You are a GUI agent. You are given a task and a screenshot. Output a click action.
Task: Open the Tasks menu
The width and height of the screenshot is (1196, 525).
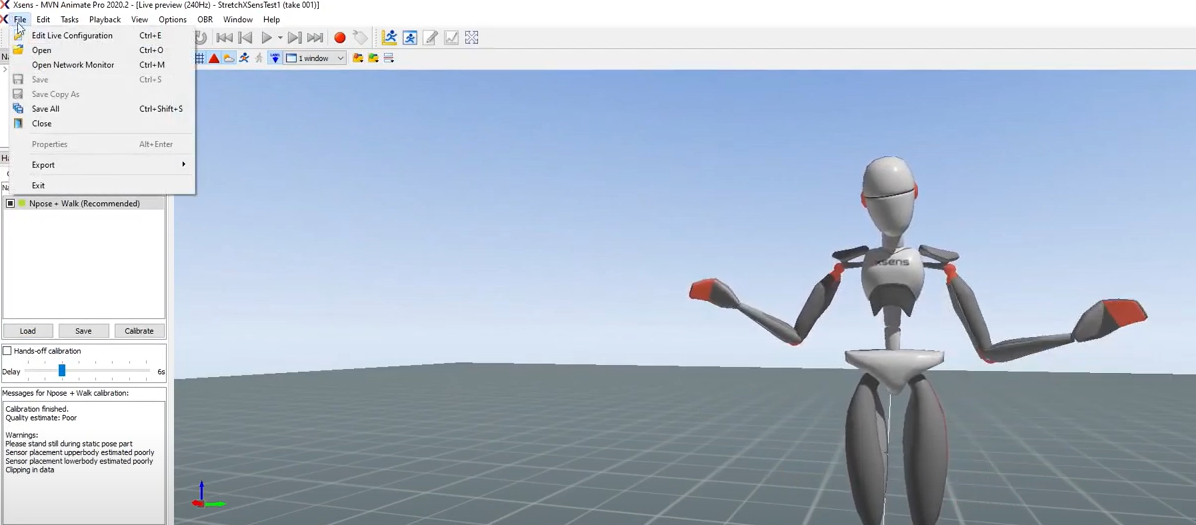pos(69,19)
